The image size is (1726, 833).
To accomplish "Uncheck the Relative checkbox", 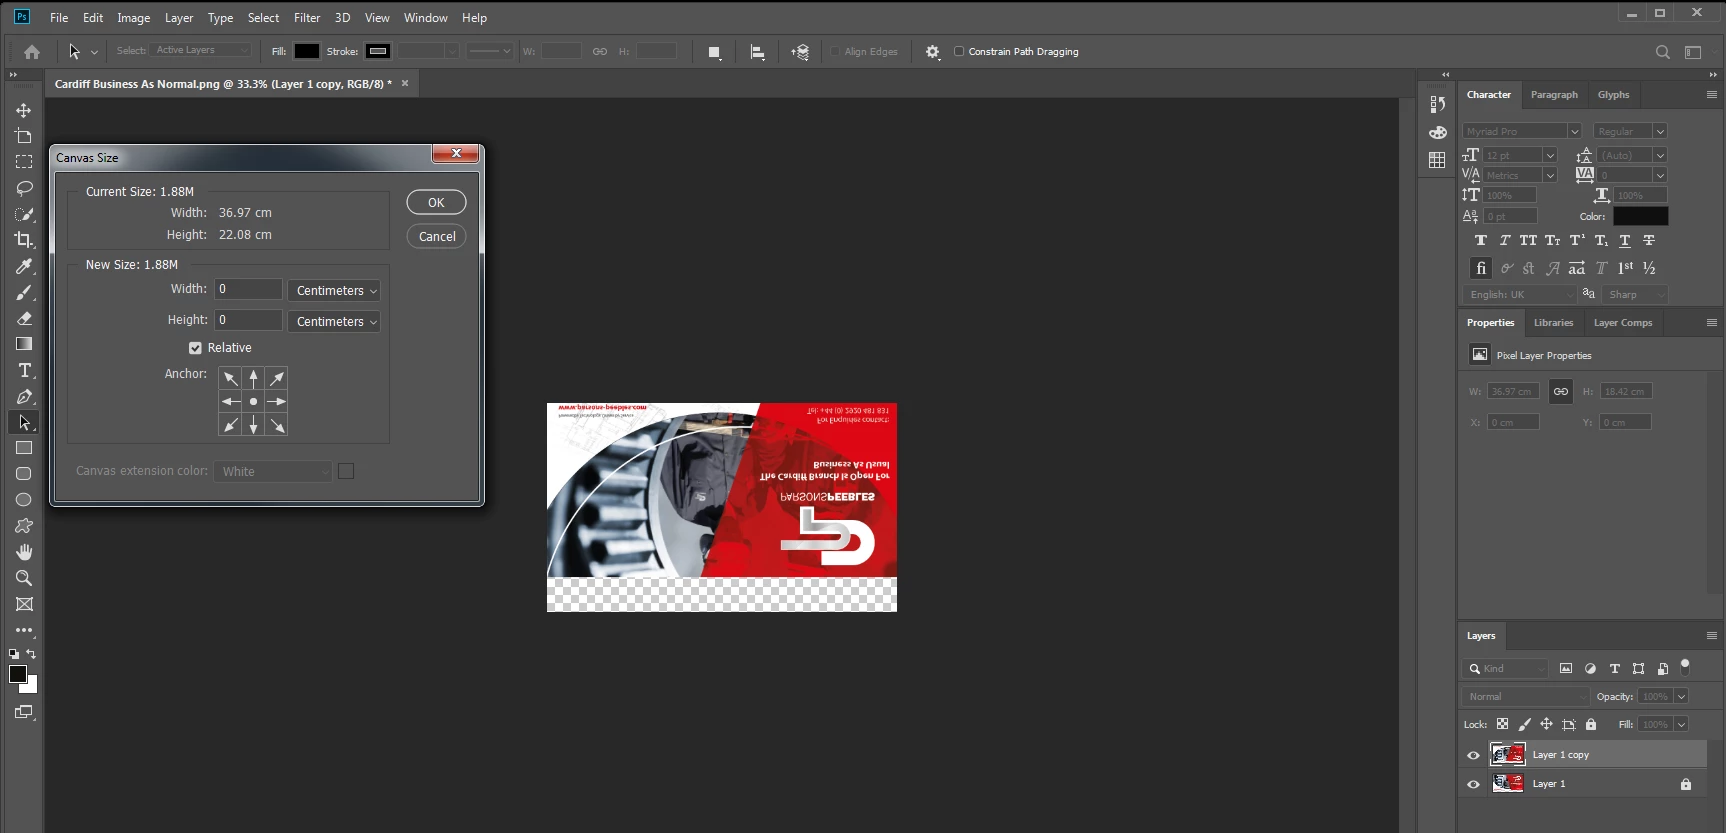I will pyautogui.click(x=195, y=348).
